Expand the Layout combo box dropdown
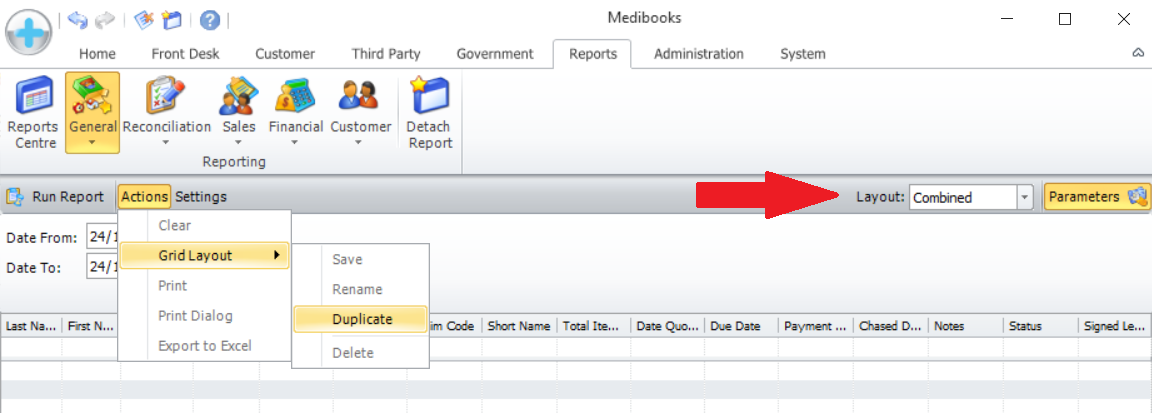Viewport: 1152px width, 413px height. [1024, 198]
